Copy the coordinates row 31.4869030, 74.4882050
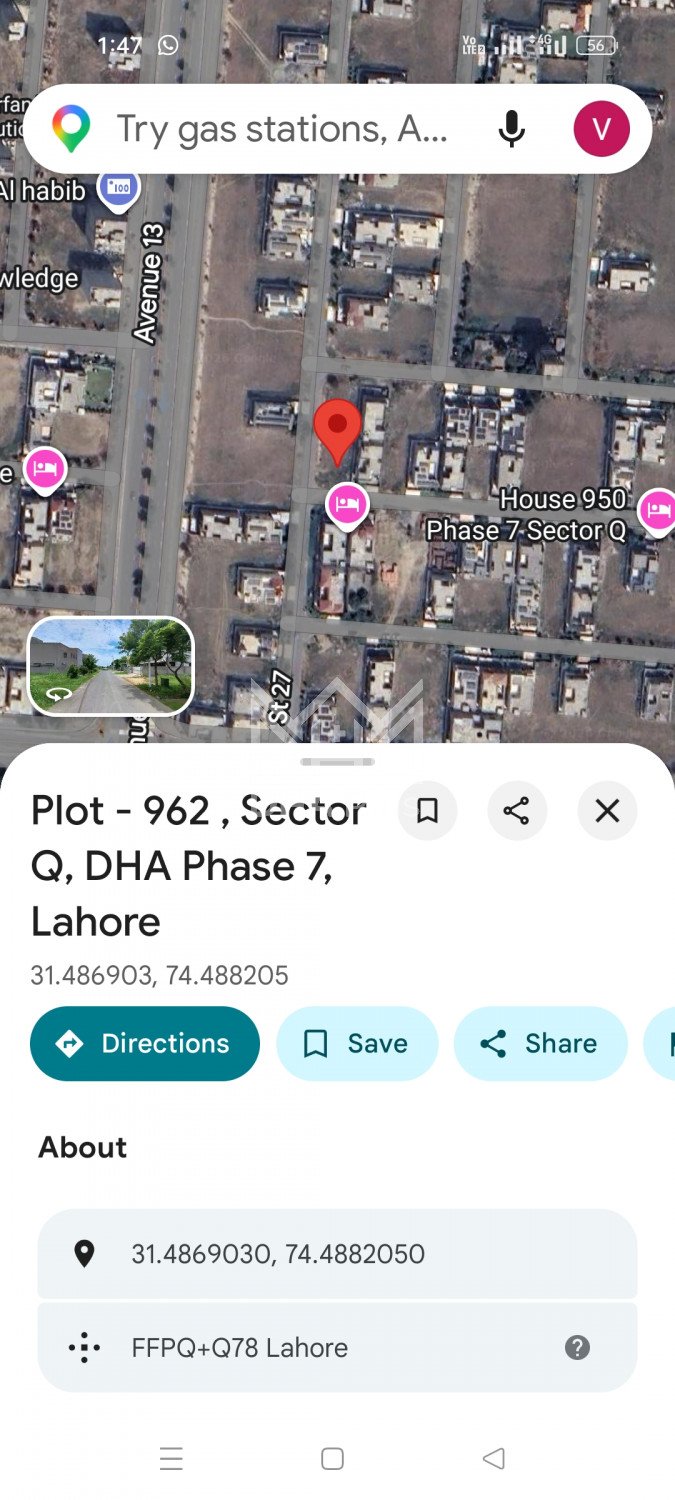The image size is (675, 1500). (337, 1254)
